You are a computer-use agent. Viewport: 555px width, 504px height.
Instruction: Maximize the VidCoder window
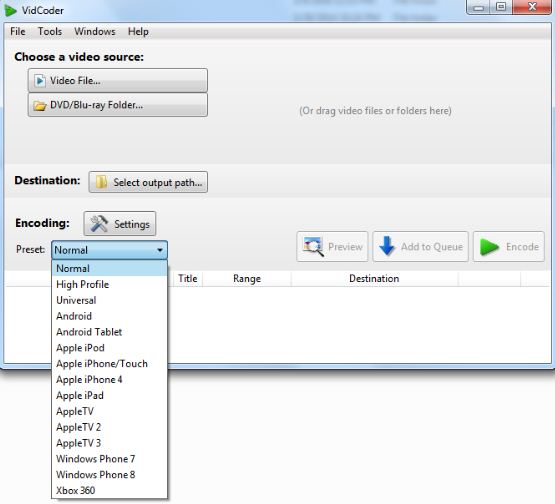[x=501, y=7]
